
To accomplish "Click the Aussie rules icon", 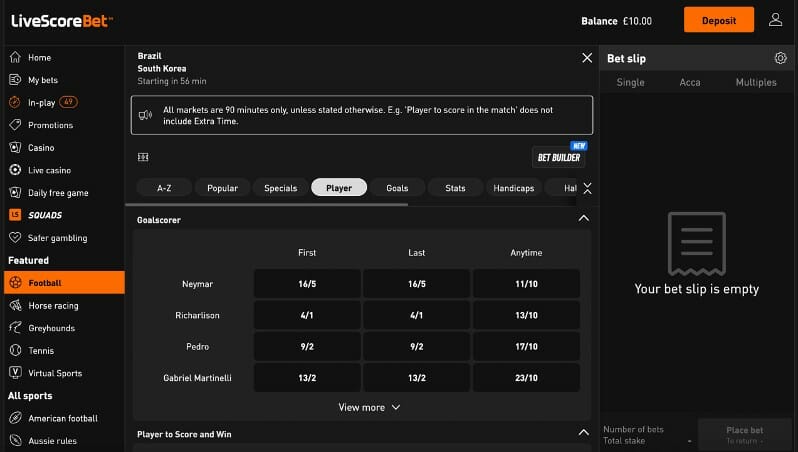I will [15, 440].
